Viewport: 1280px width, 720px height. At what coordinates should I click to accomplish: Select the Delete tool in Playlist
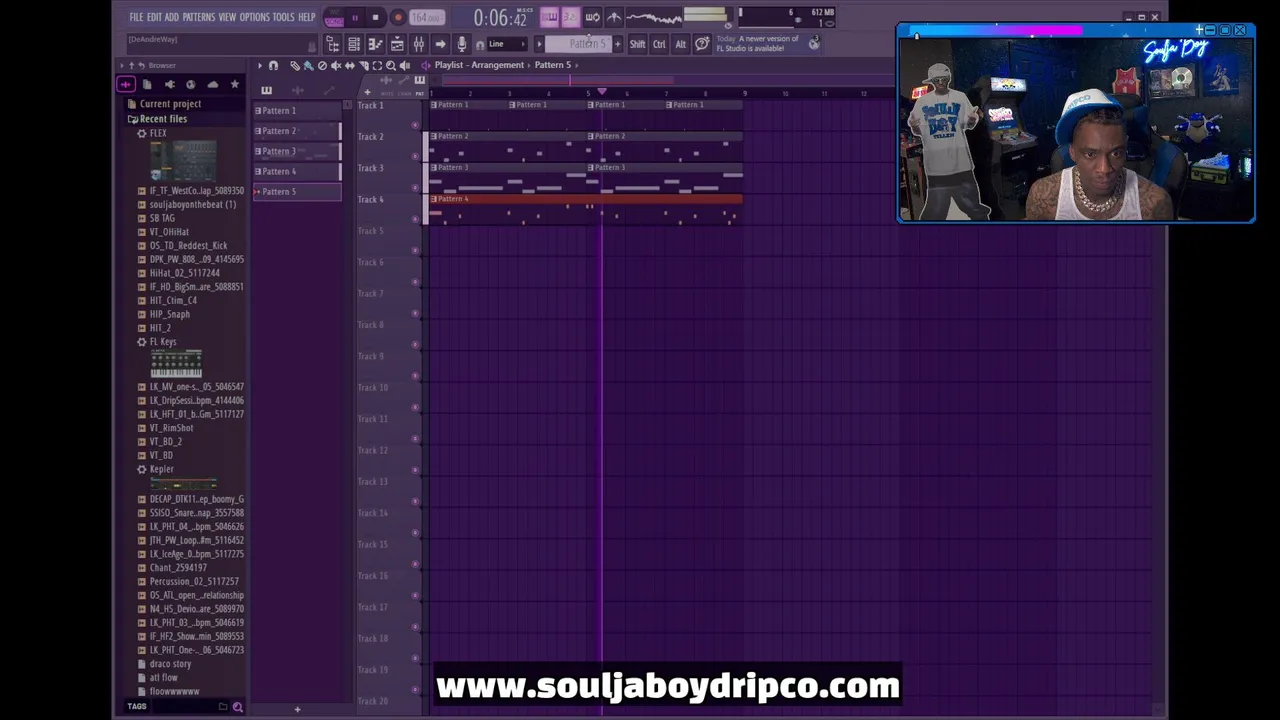click(322, 65)
